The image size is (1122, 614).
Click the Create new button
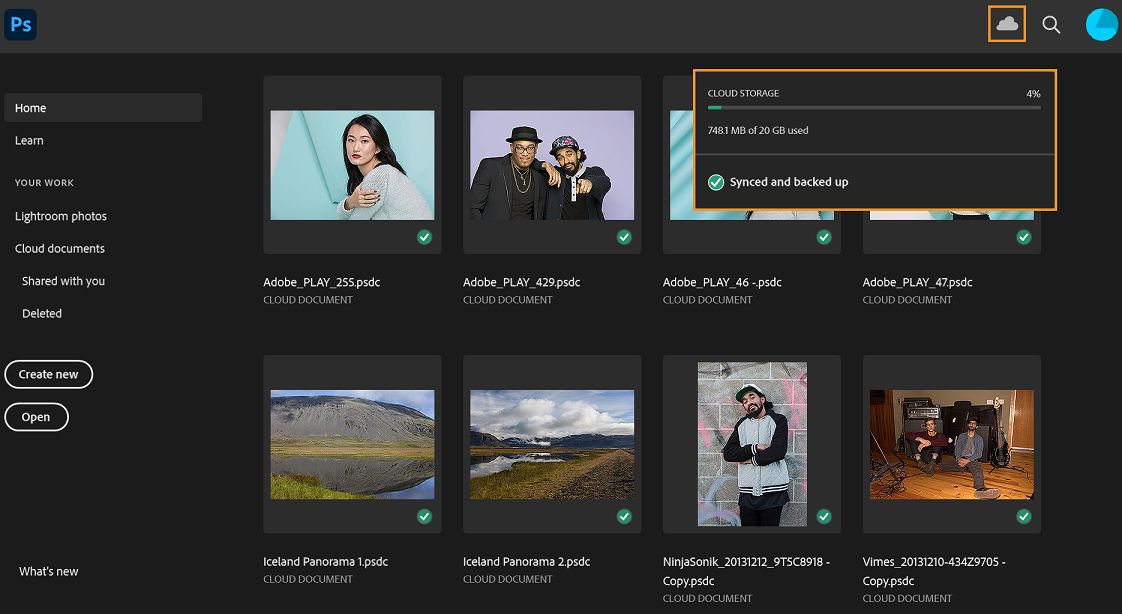[48, 374]
